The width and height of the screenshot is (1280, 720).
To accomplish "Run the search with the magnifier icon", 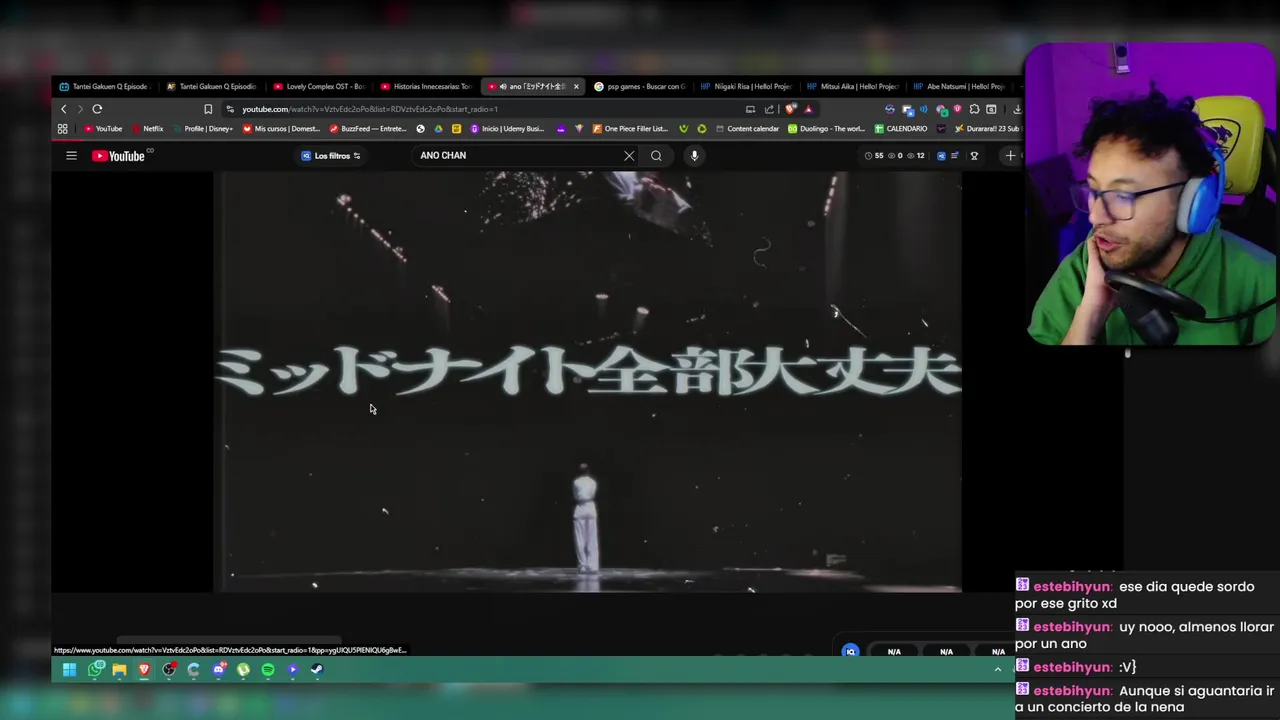I will [x=656, y=156].
